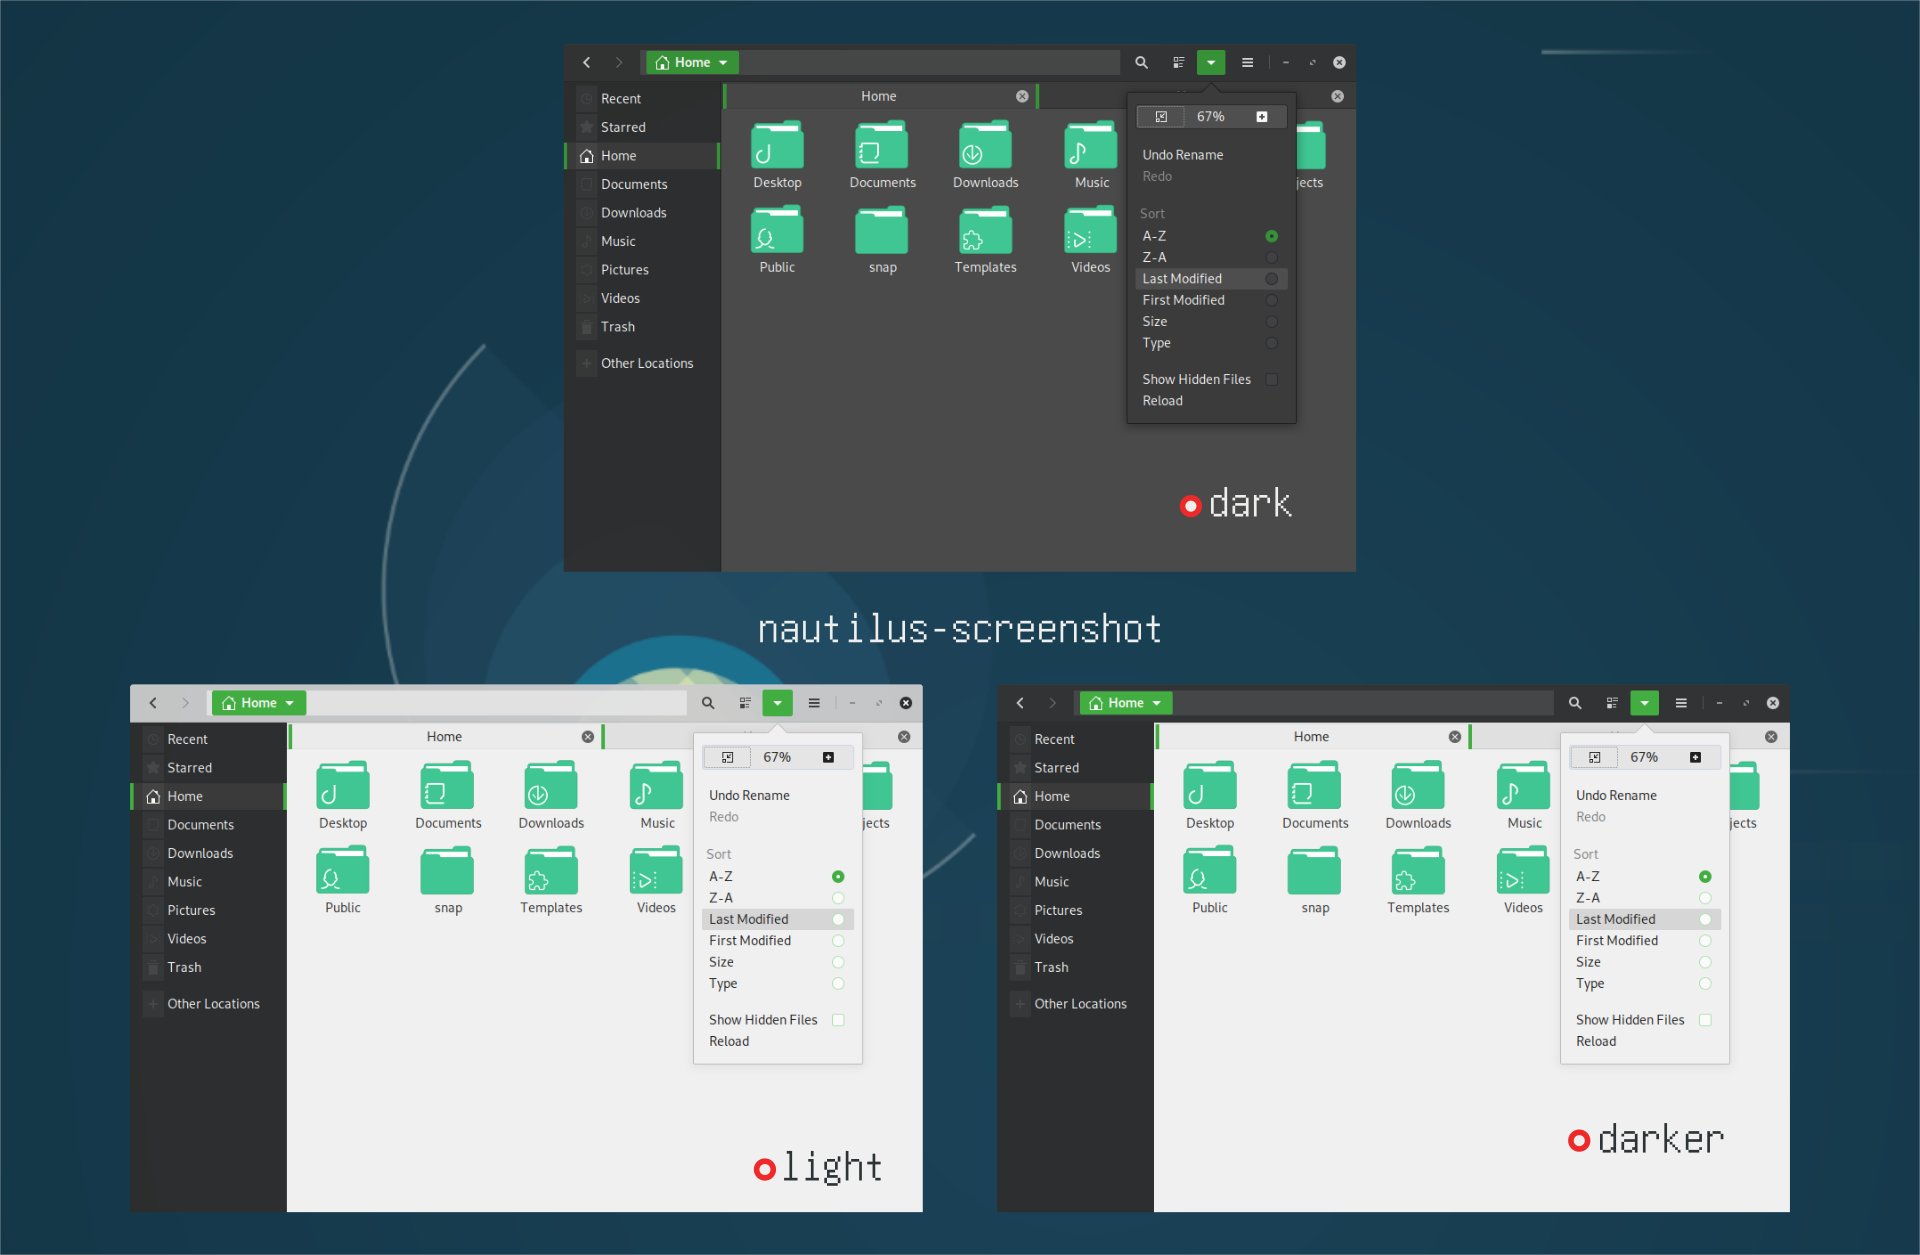This screenshot has height=1255, width=1920.
Task: Click the 67% zoom level in light window
Action: click(x=777, y=758)
